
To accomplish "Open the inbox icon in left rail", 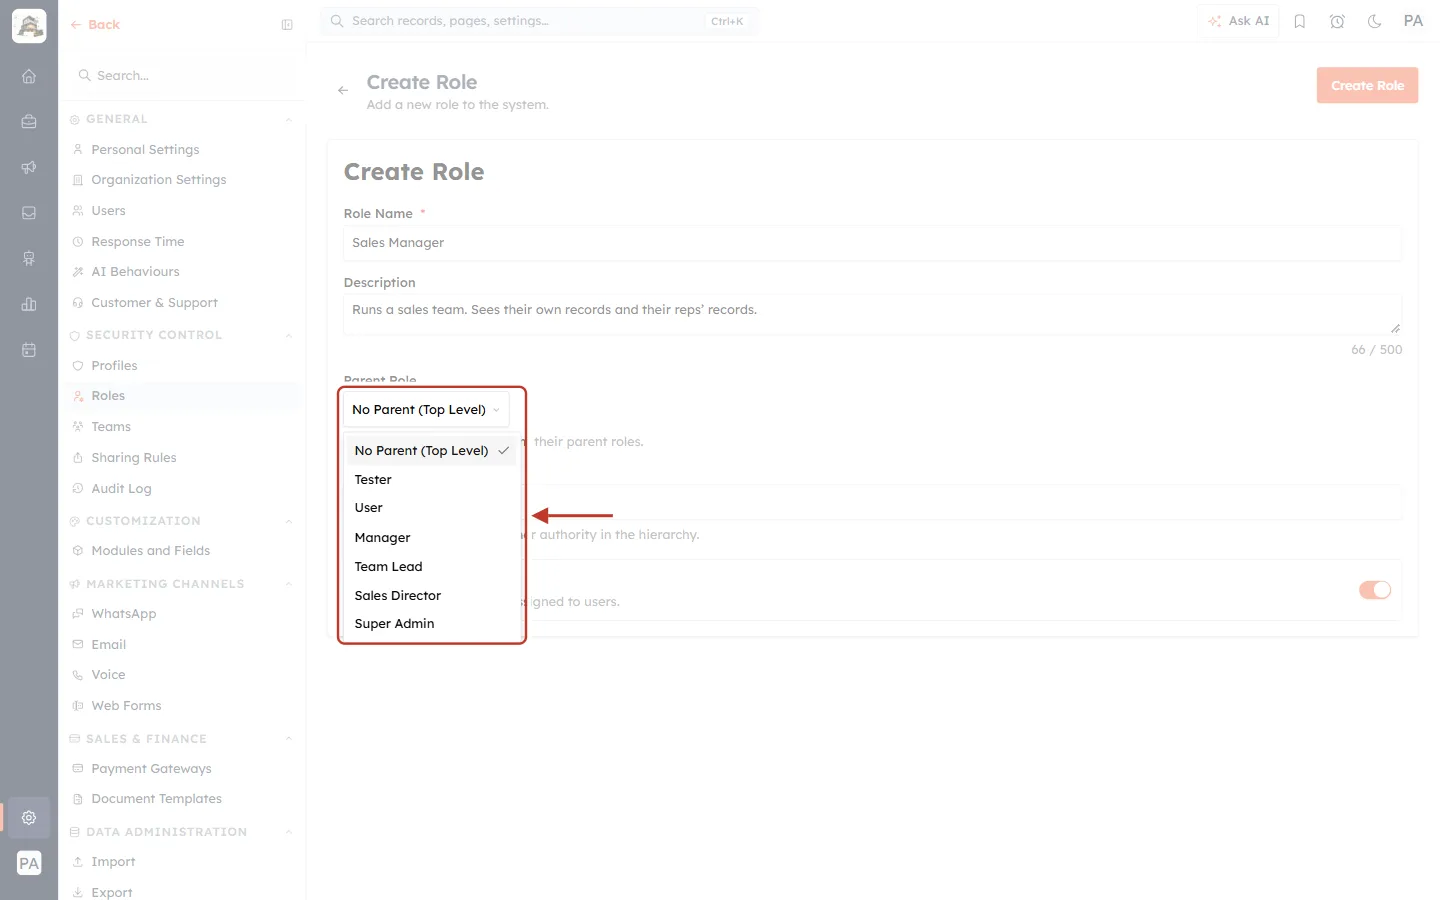I will 29,213.
